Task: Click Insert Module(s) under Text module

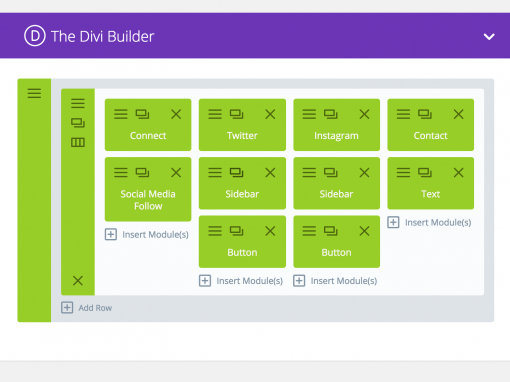Action: 429,222
